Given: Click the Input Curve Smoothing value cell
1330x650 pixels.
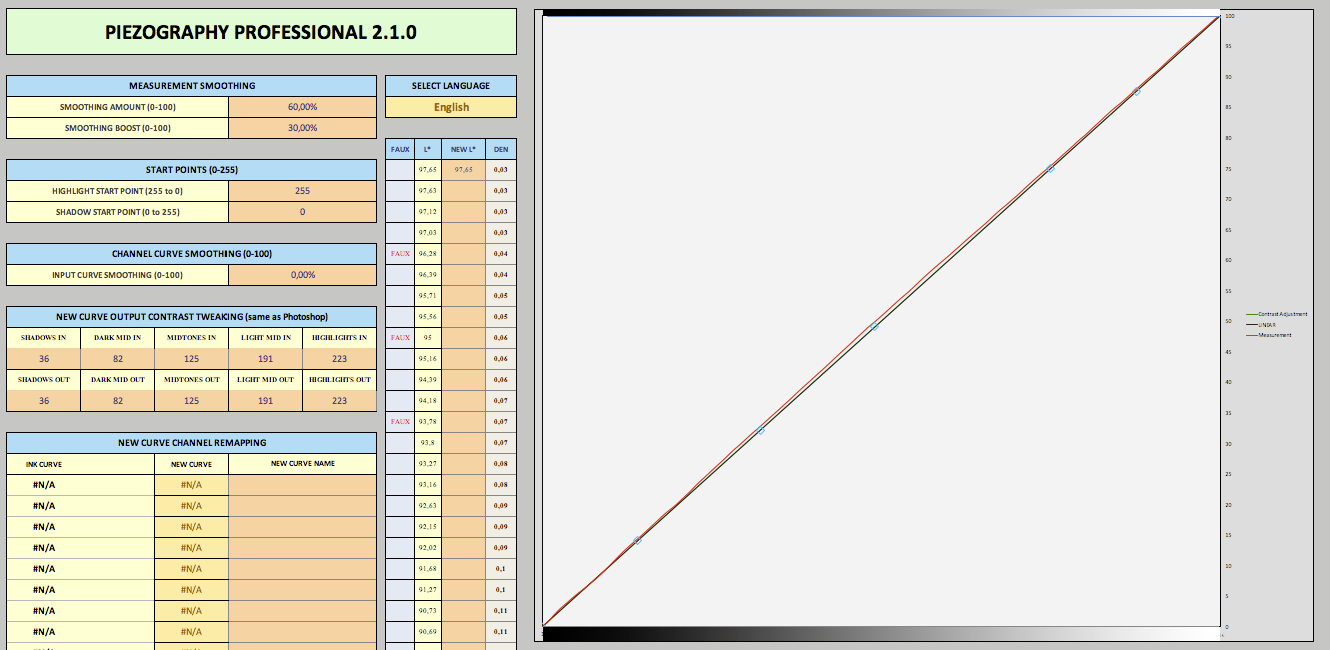Looking at the screenshot, I should click(302, 275).
